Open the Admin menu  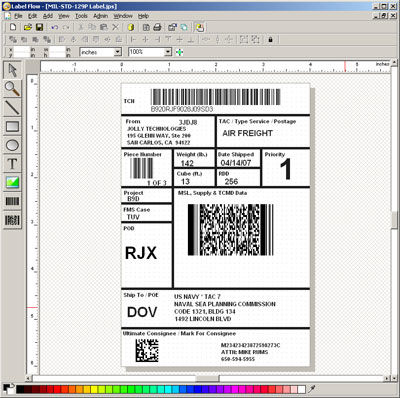(x=100, y=16)
